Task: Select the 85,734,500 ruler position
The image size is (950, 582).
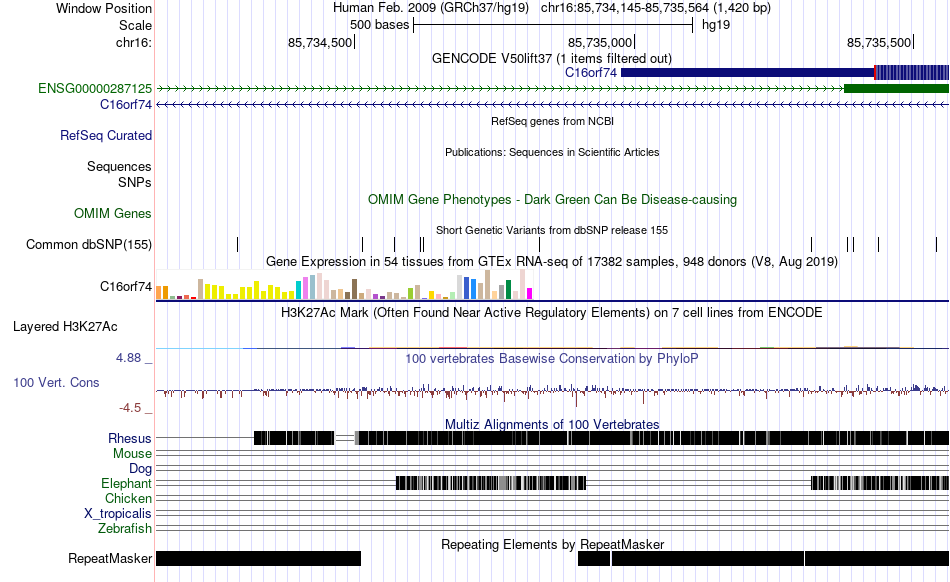Action: (320, 42)
